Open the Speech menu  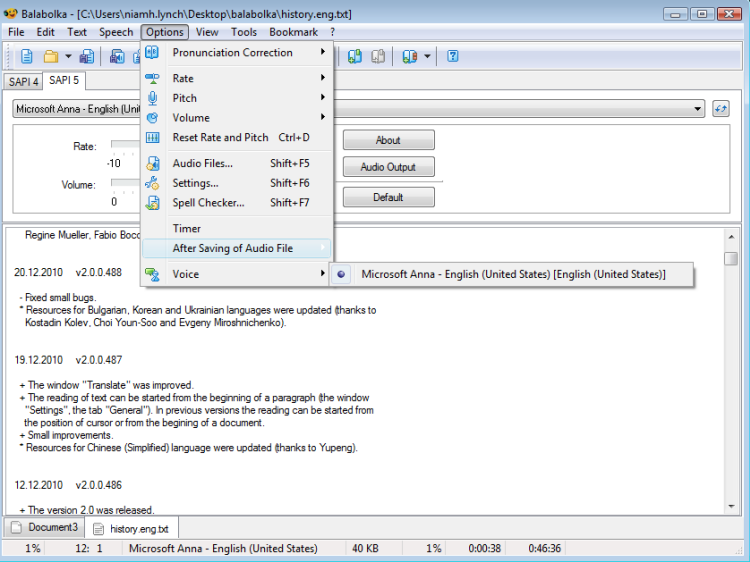pos(116,32)
